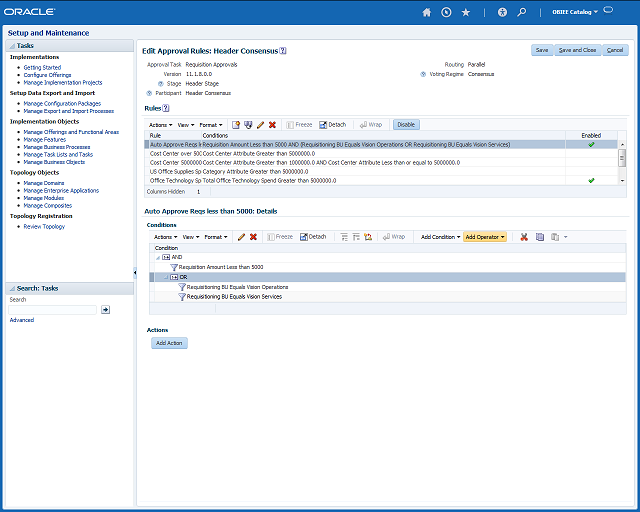The image size is (640, 512).
Task: Click collapse all icon in Conditions toolbar
Action: pyautogui.click(x=344, y=237)
